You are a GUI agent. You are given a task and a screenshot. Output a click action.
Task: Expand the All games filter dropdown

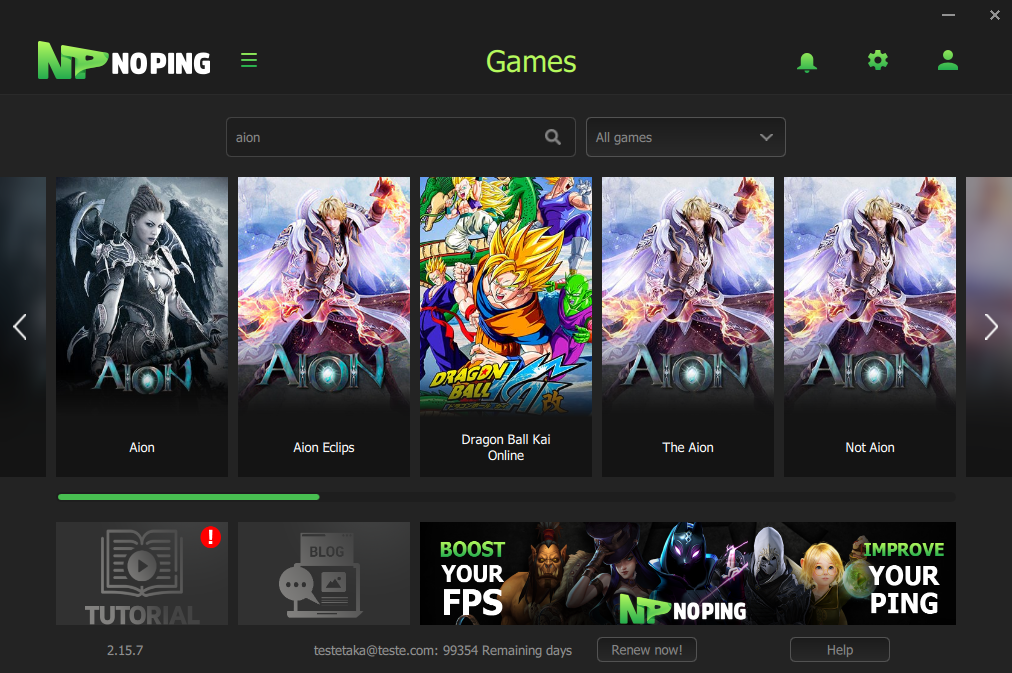(685, 137)
